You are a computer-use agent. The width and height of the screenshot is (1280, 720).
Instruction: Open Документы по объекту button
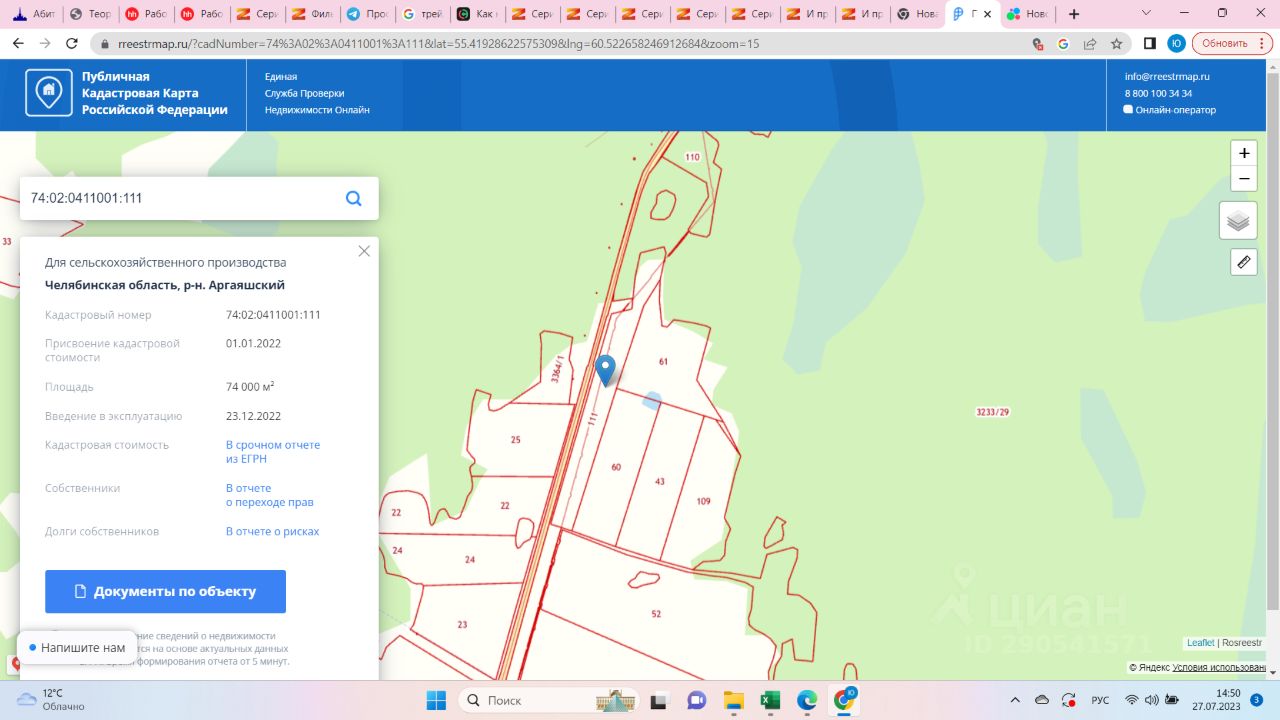click(x=165, y=591)
